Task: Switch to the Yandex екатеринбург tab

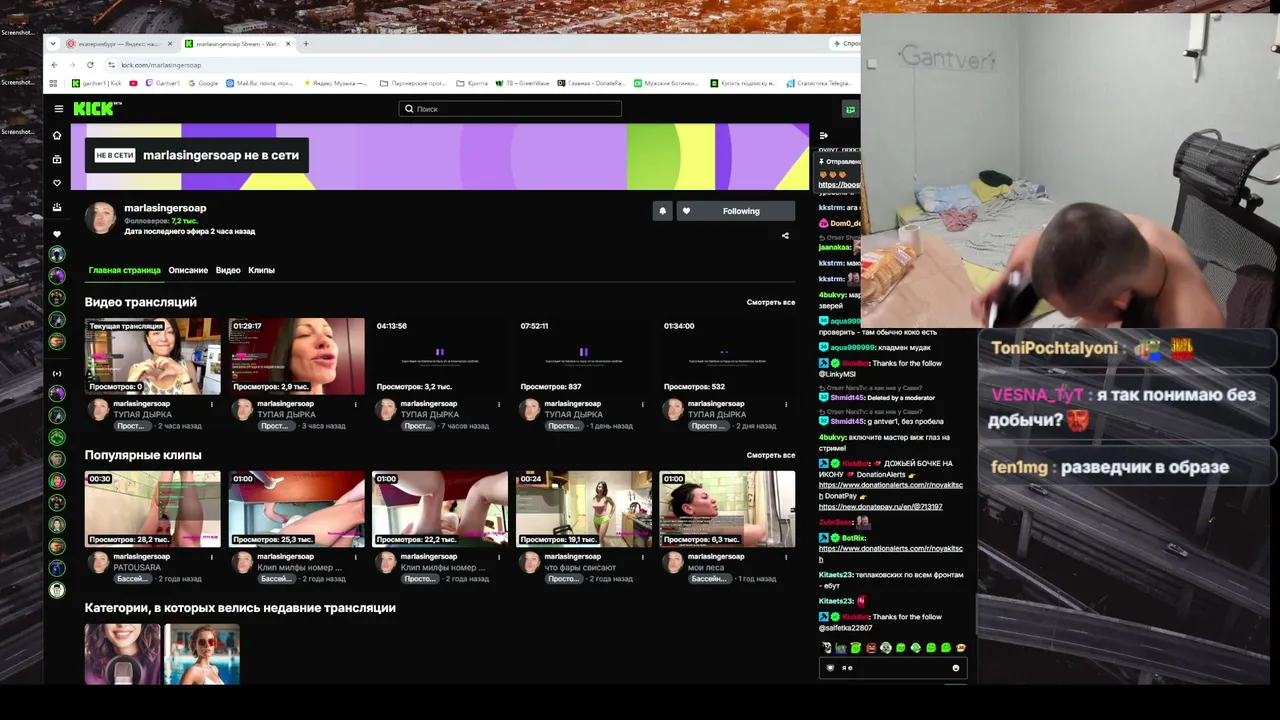Action: tap(120, 44)
